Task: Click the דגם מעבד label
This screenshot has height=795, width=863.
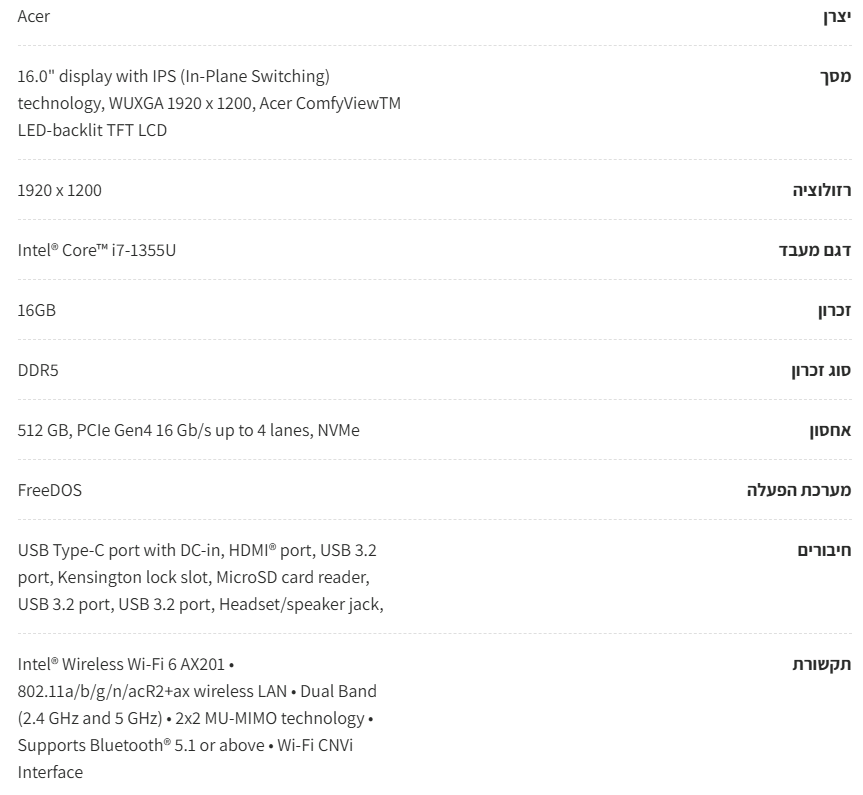Action: pyautogui.click(x=815, y=251)
